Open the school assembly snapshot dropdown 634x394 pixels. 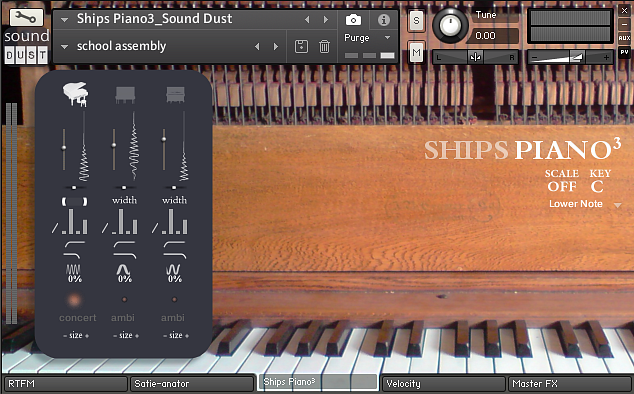[x=64, y=47]
